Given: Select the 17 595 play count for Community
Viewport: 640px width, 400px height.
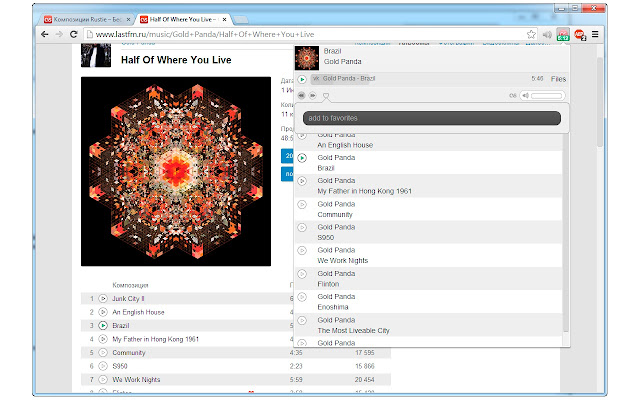Looking at the screenshot, I should [364, 353].
